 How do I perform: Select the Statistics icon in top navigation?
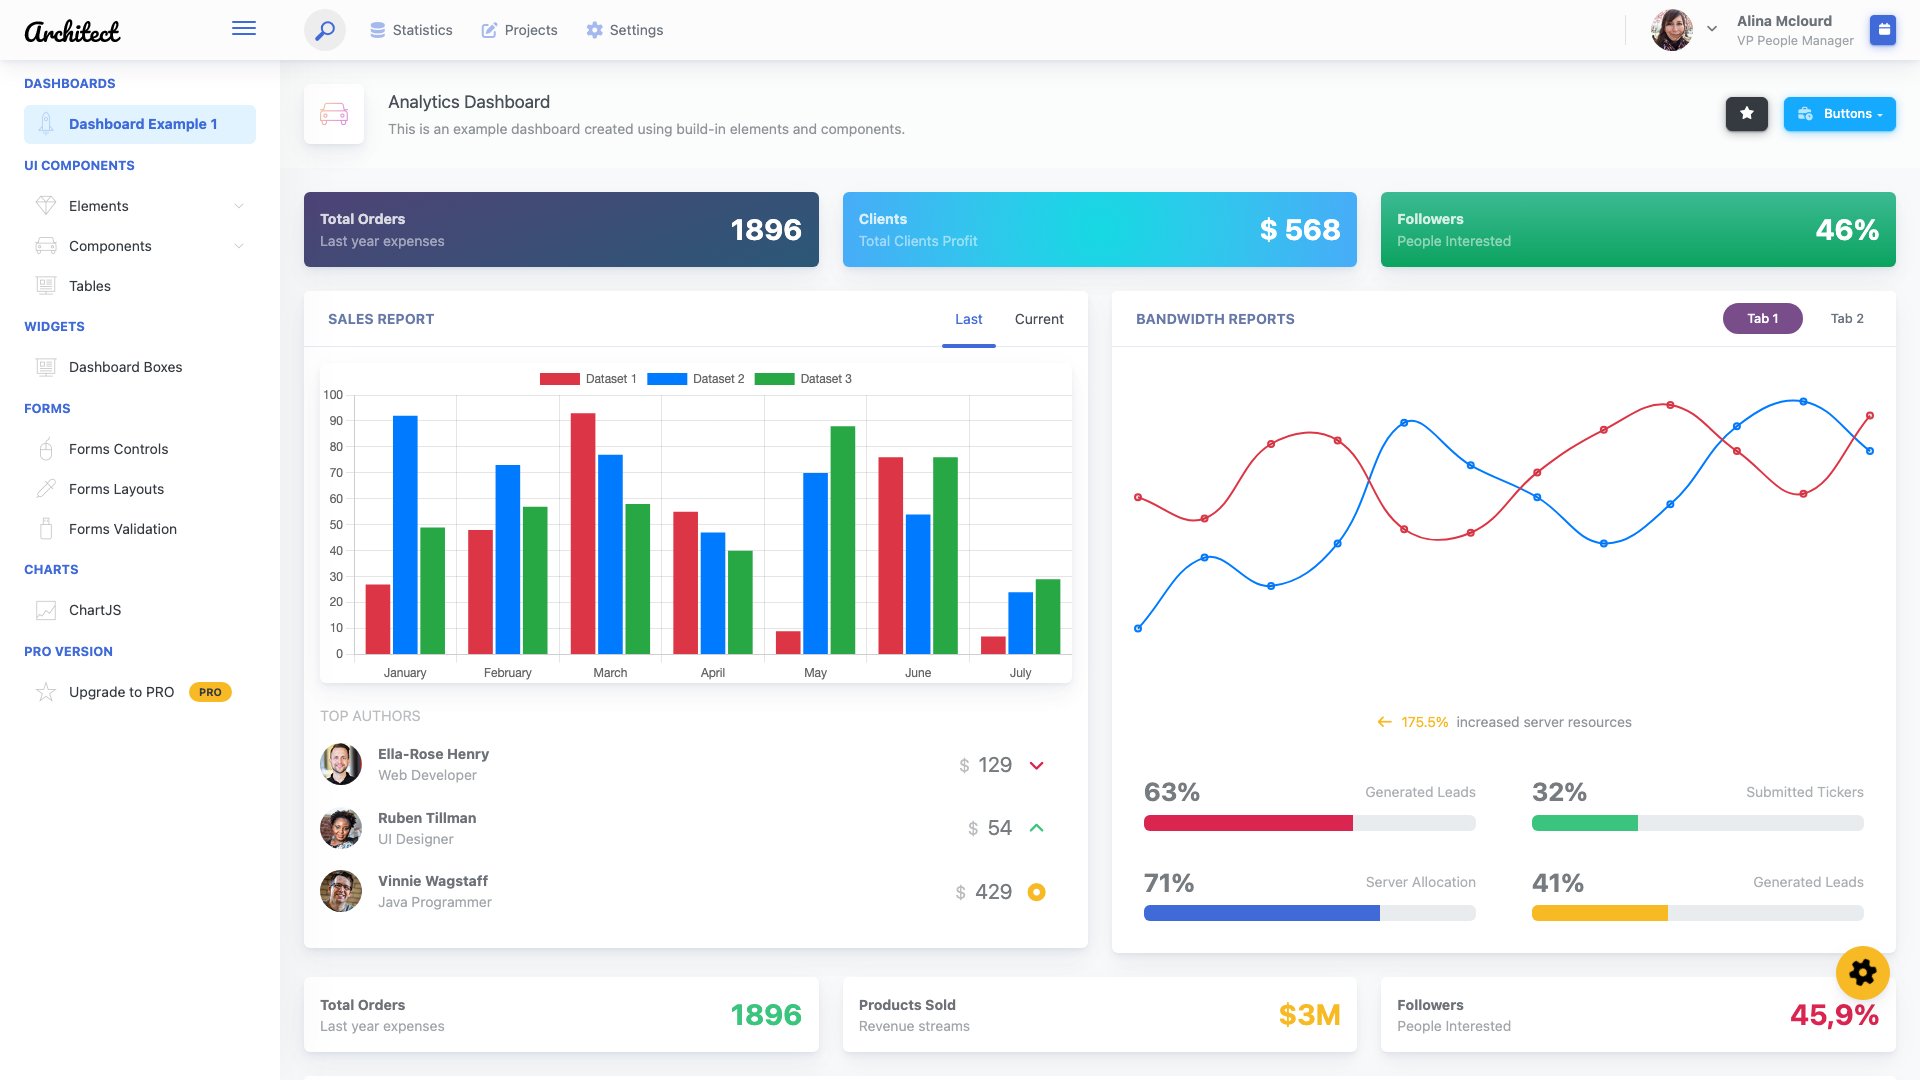378,29
